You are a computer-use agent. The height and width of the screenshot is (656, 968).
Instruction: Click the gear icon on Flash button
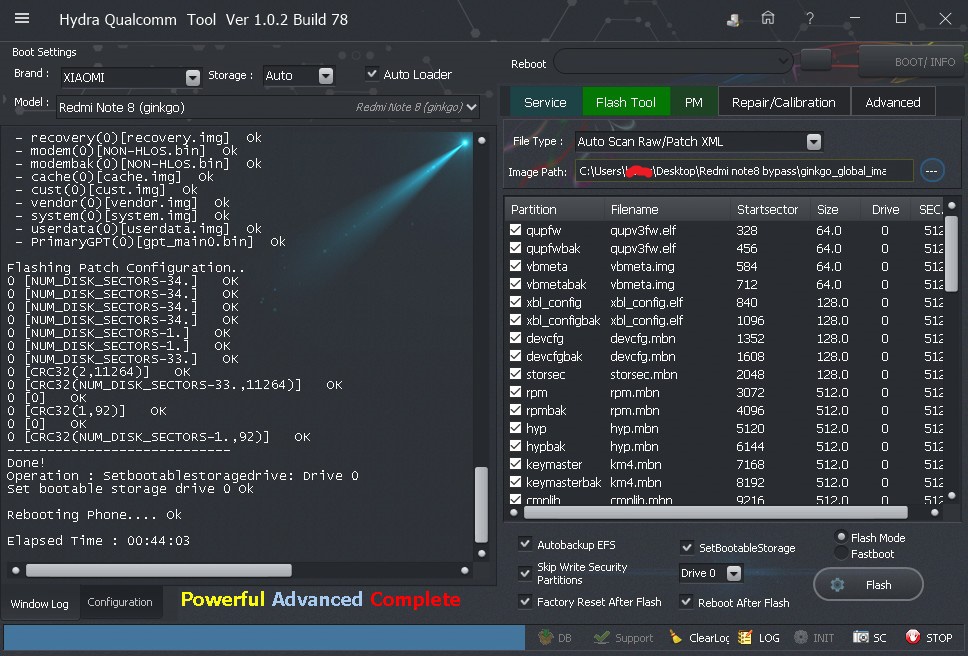(837, 584)
